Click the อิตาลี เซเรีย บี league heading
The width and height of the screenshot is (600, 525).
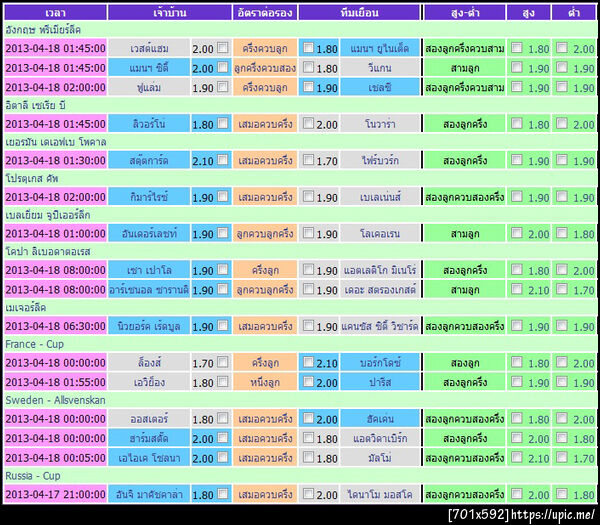pos(35,105)
